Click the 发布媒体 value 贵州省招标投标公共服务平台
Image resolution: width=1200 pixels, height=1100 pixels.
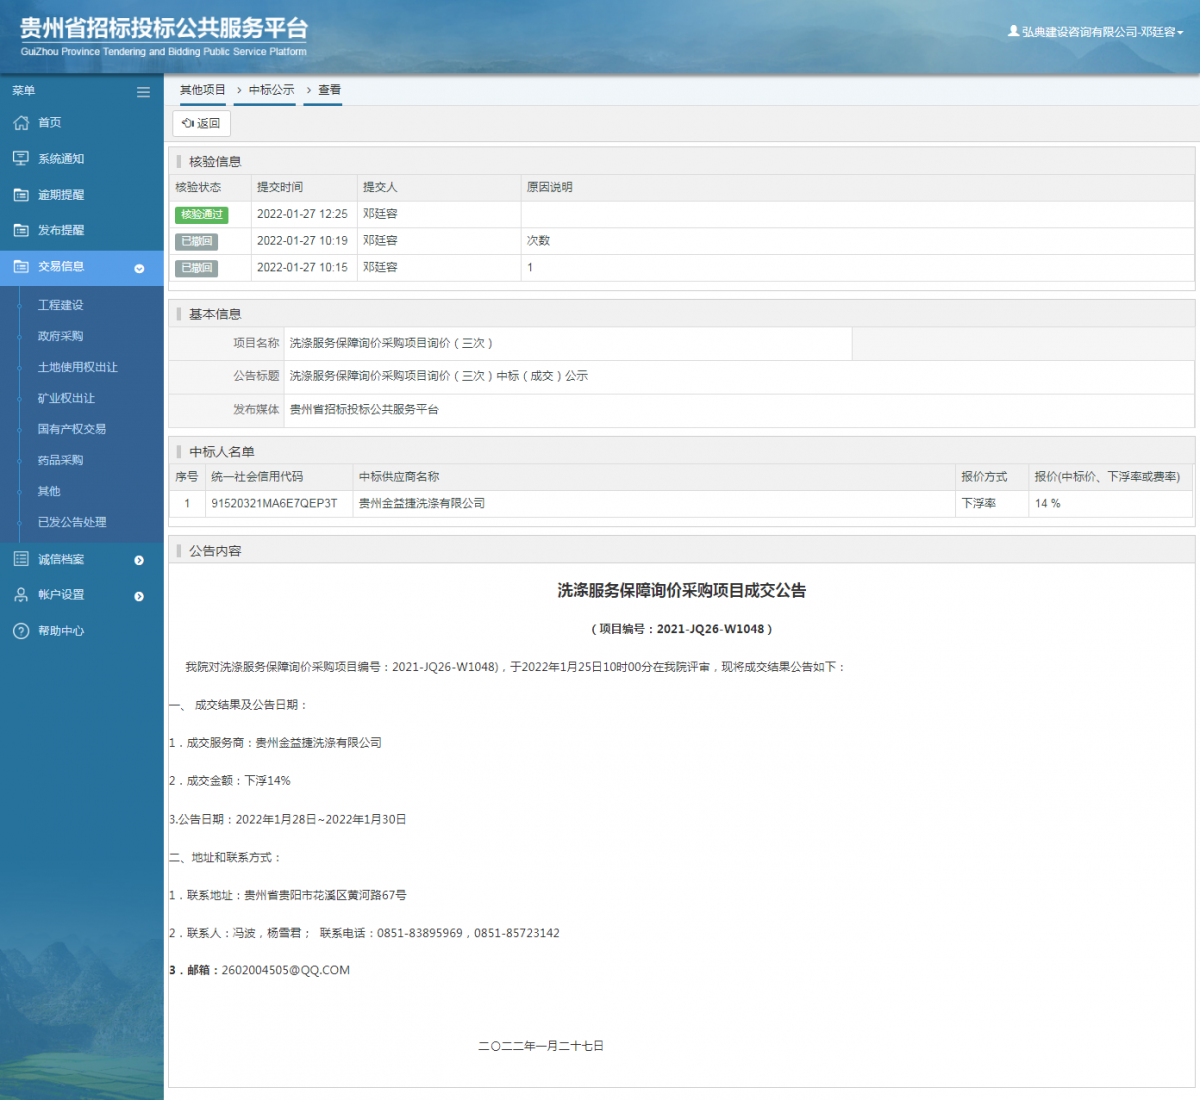364,409
